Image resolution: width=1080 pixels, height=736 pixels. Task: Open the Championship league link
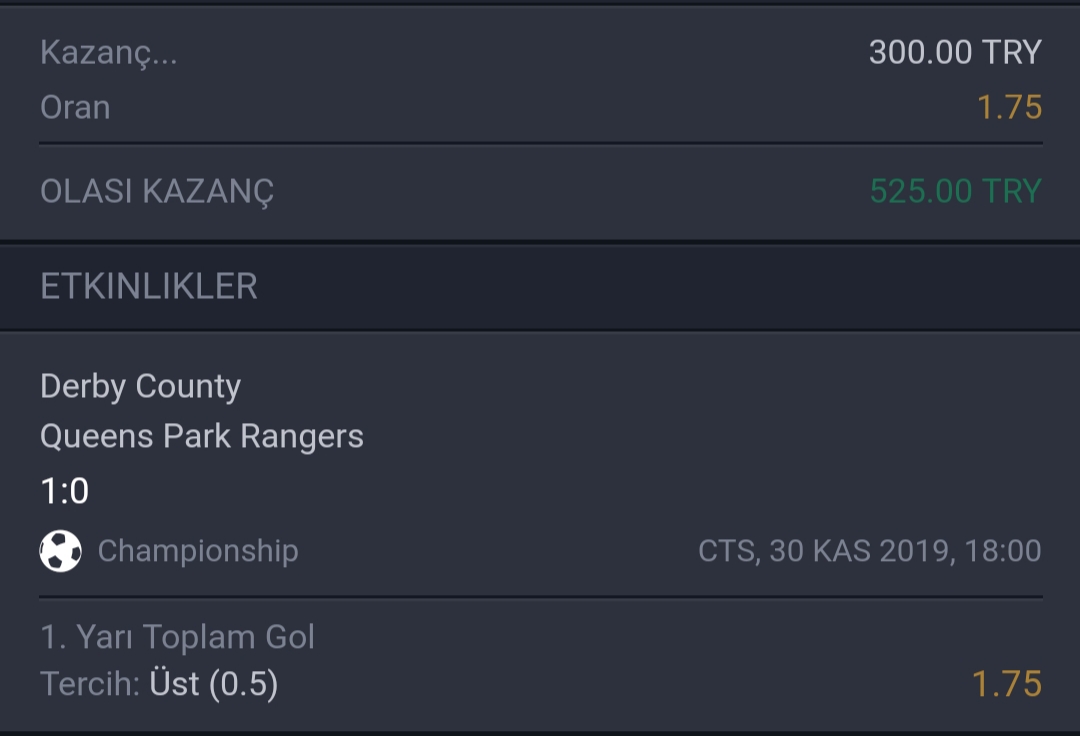tap(198, 551)
